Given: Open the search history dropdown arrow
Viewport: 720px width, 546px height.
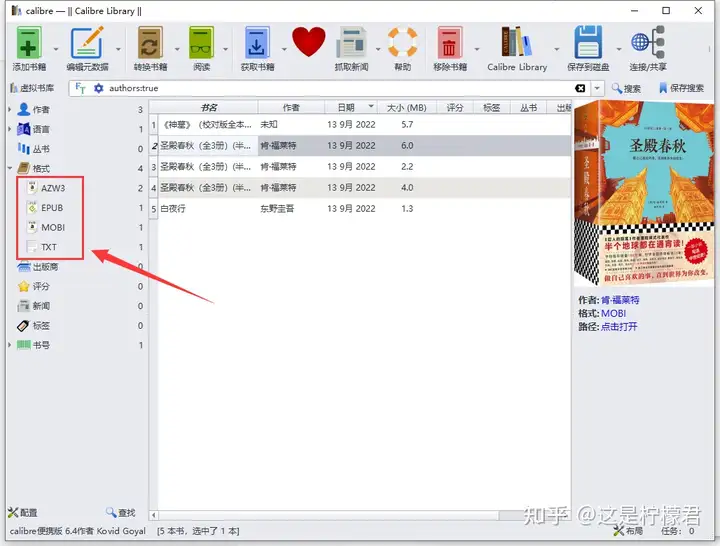Looking at the screenshot, I should (597, 88).
